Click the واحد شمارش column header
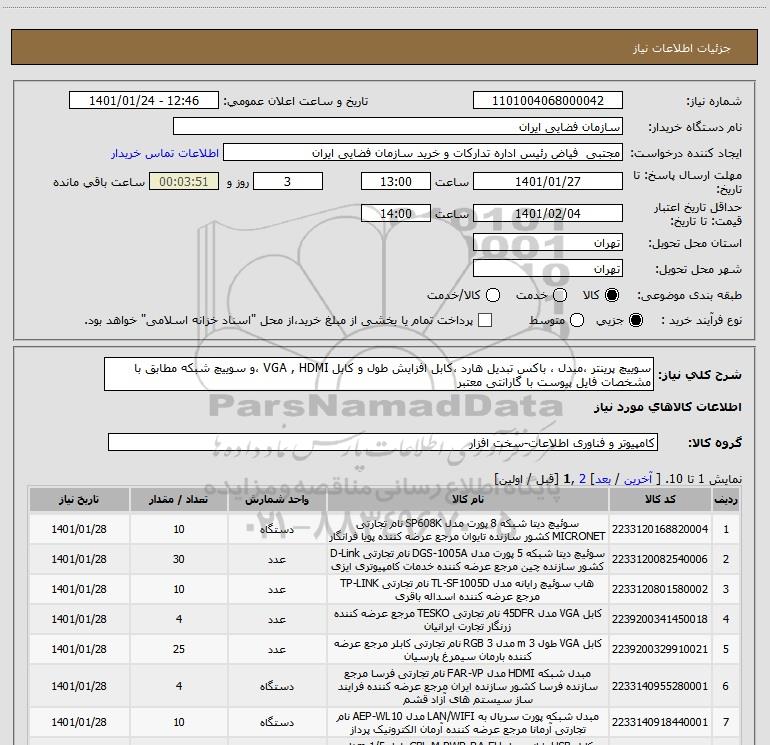The image size is (770, 745). coord(277,499)
